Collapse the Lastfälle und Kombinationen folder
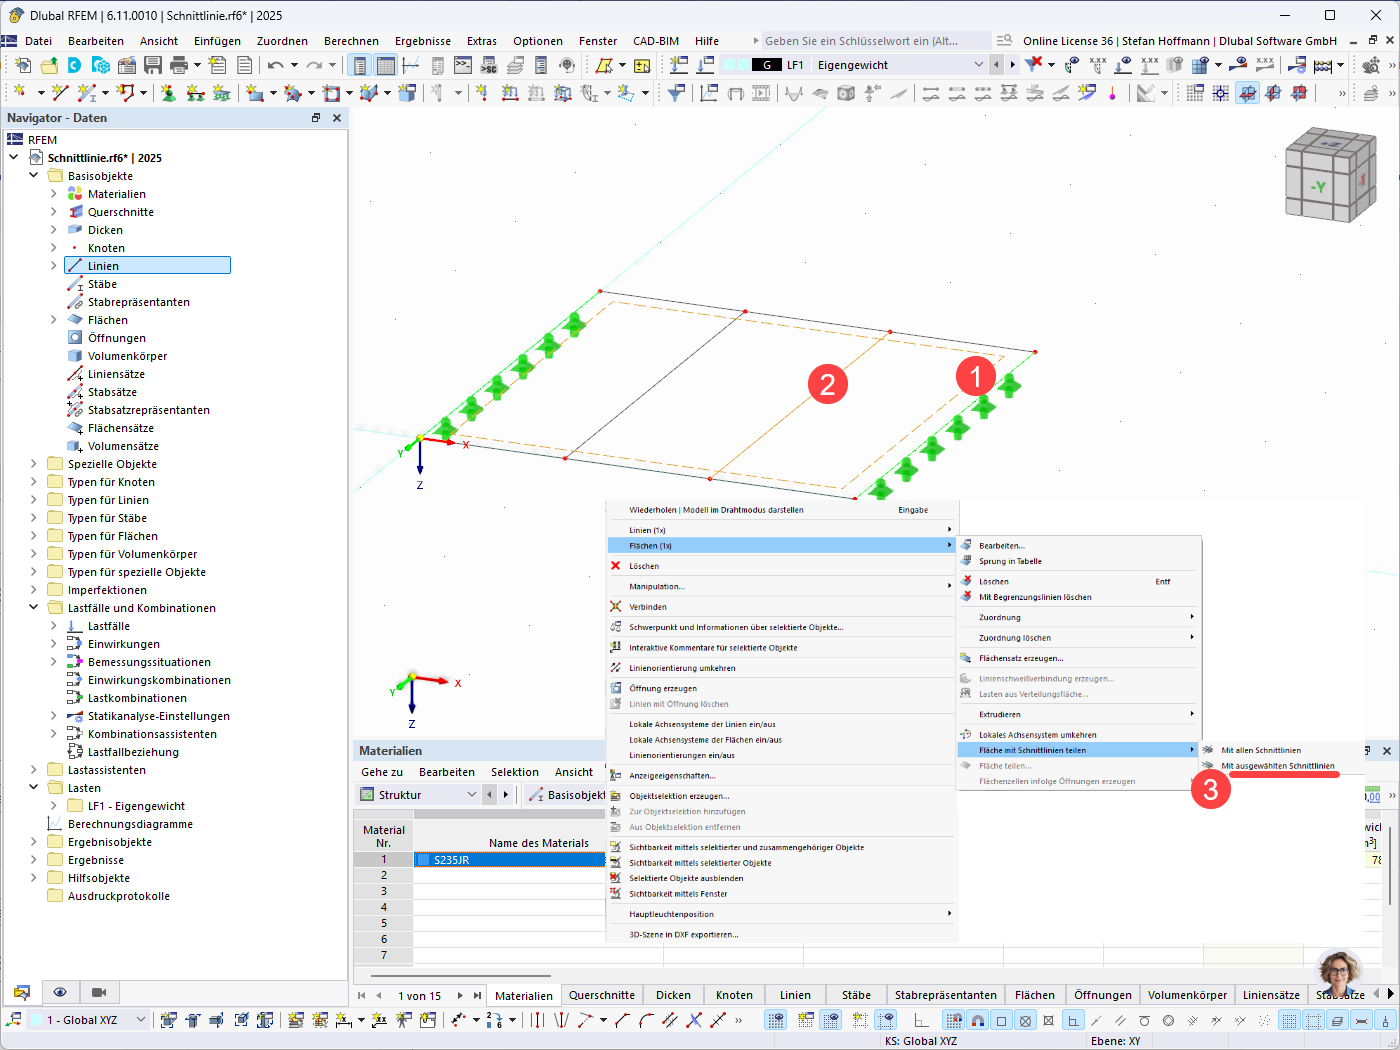Image resolution: width=1400 pixels, height=1050 pixels. point(34,608)
